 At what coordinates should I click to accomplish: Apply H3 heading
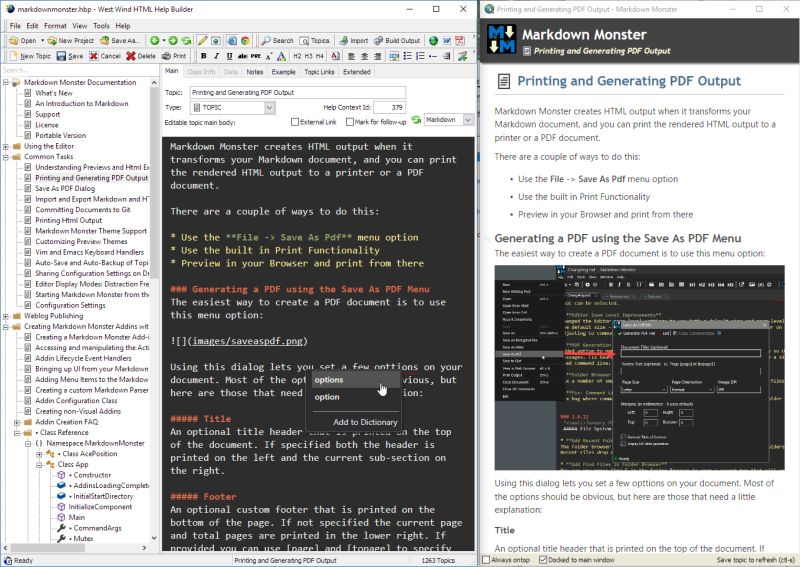pyautogui.click(x=309, y=56)
